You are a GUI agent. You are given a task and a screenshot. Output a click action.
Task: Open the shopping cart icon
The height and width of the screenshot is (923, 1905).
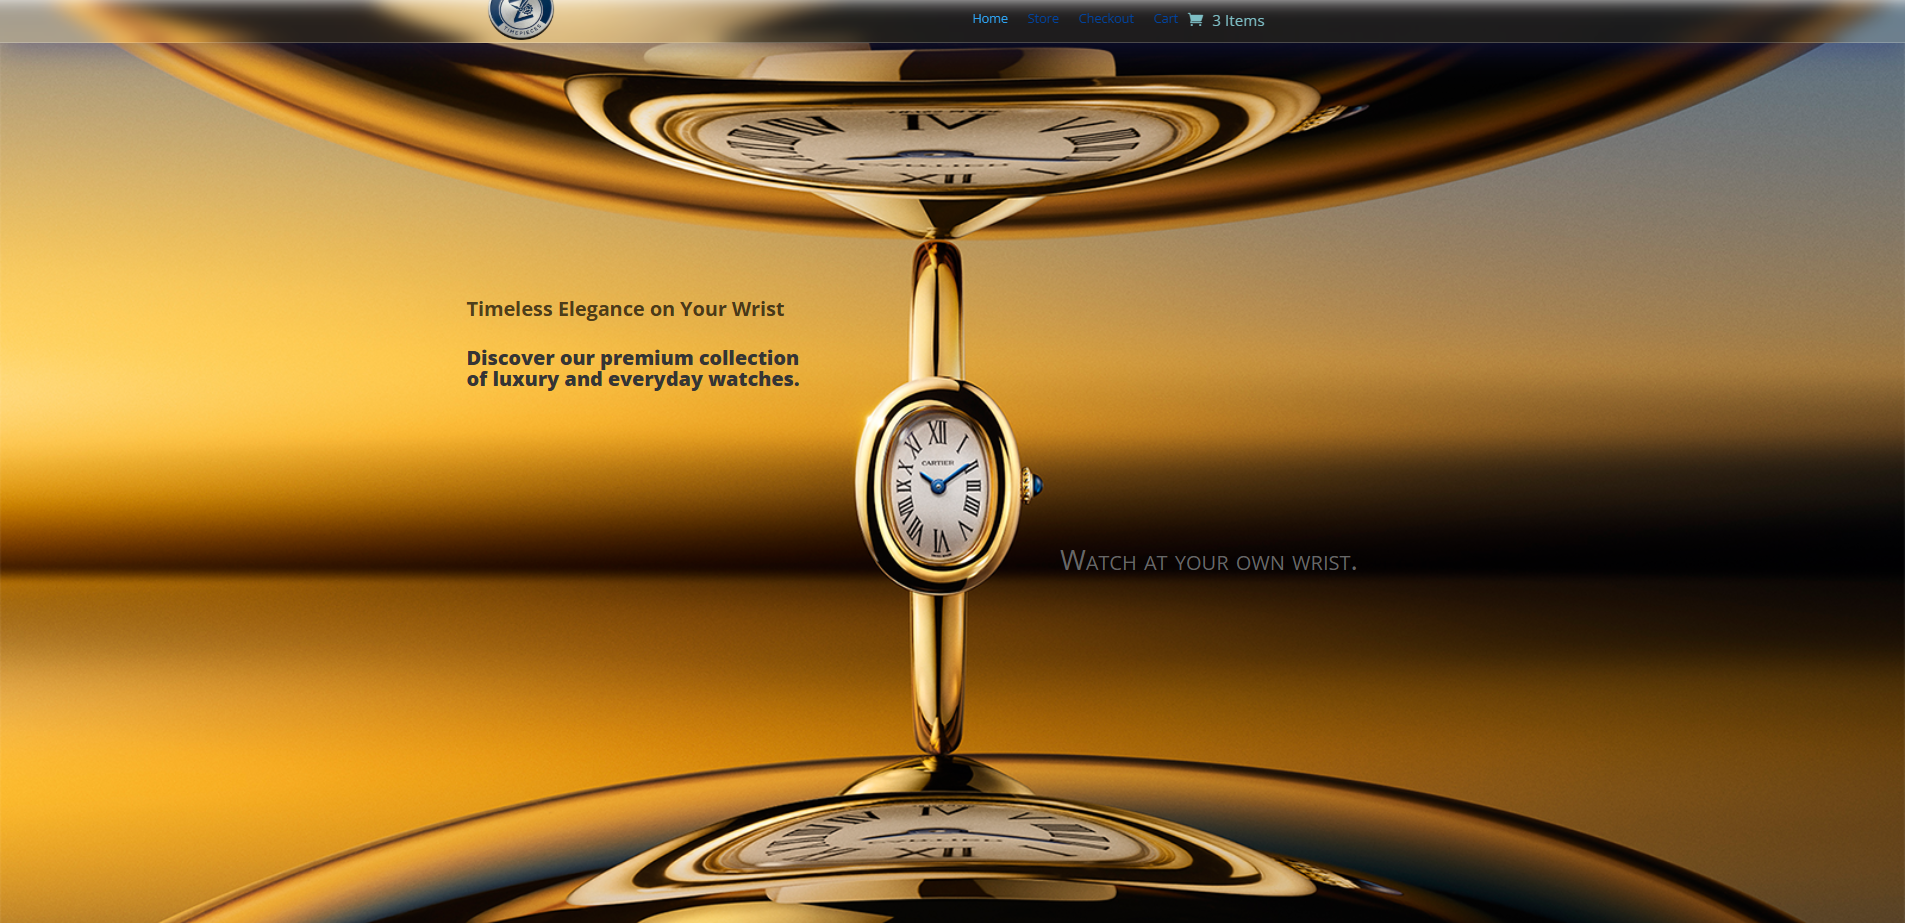tap(1195, 20)
